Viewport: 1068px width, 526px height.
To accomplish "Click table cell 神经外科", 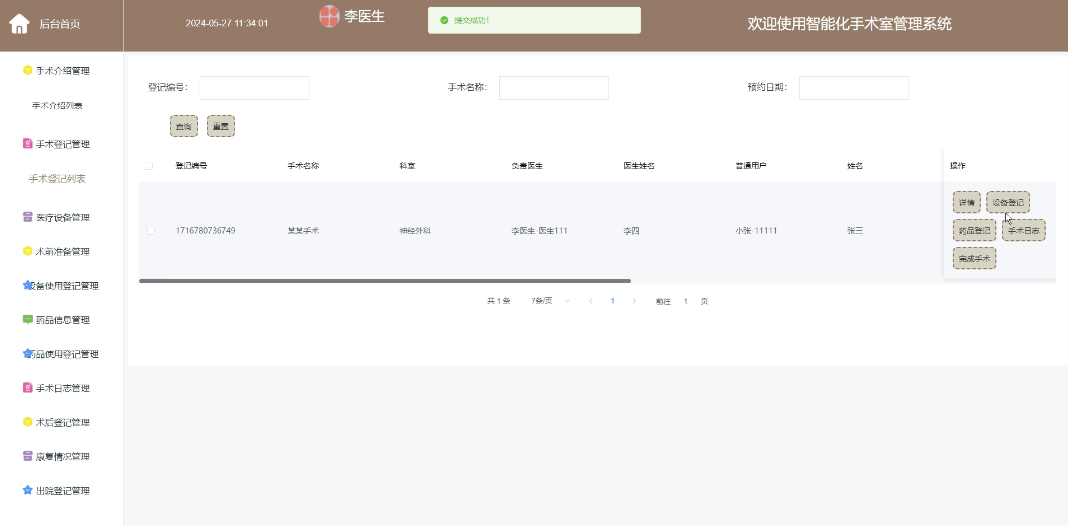I will coord(415,231).
